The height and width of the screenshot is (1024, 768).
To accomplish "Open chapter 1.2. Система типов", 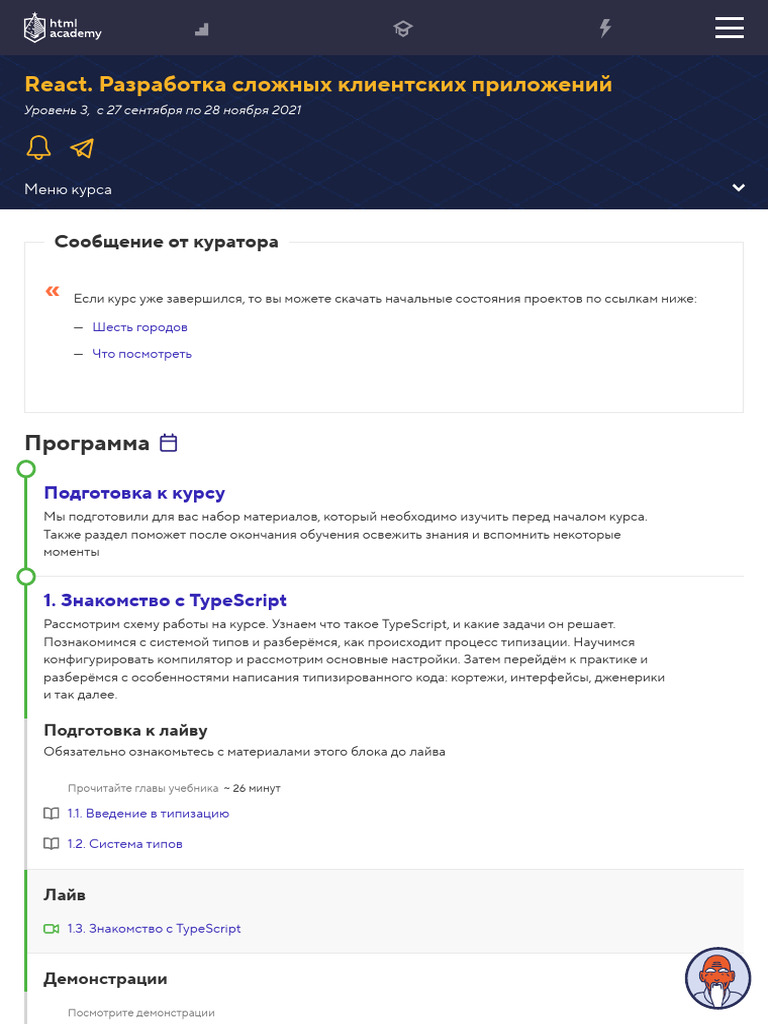I will click(125, 844).
